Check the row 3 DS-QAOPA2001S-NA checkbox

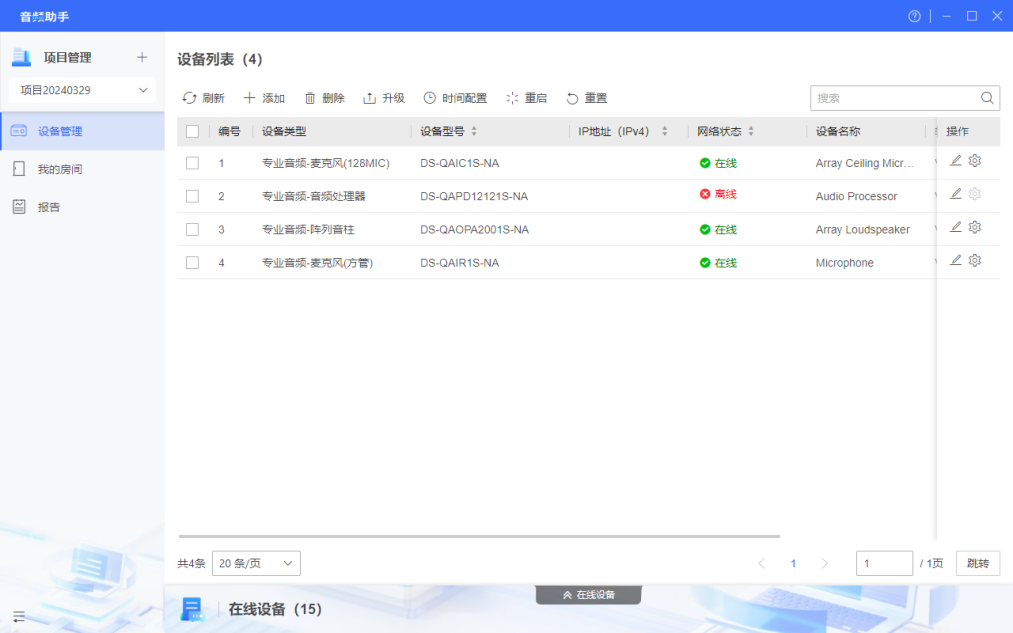tap(193, 229)
